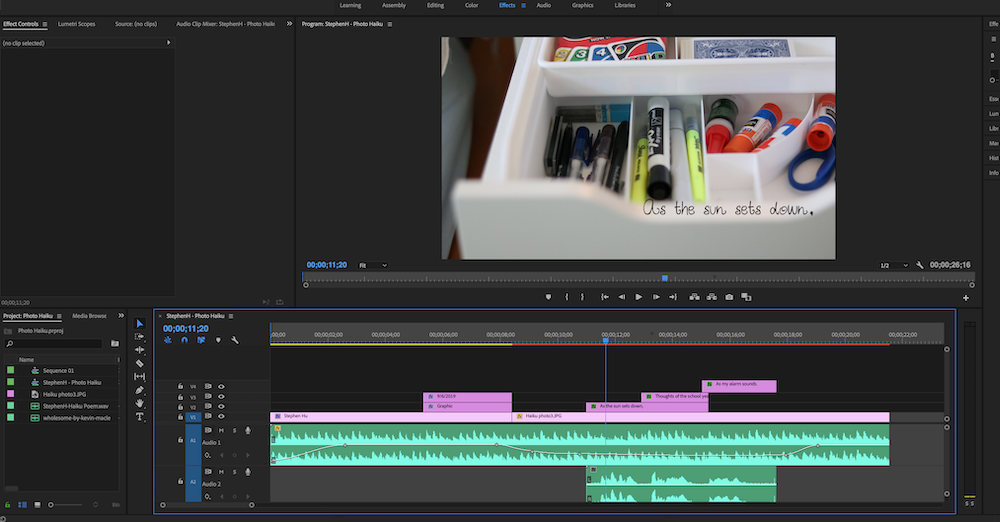Select the Pen tool
The image size is (1000, 522).
140,390
